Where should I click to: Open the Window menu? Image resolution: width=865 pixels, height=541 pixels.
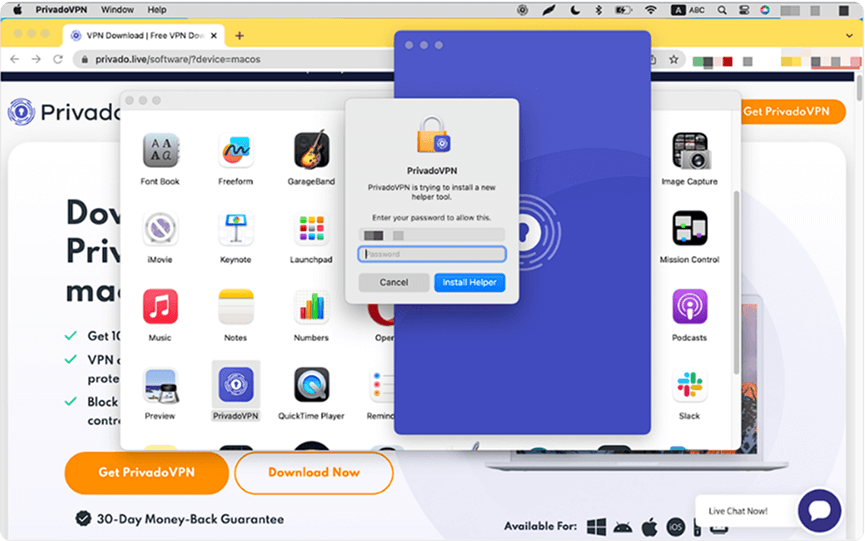click(117, 10)
